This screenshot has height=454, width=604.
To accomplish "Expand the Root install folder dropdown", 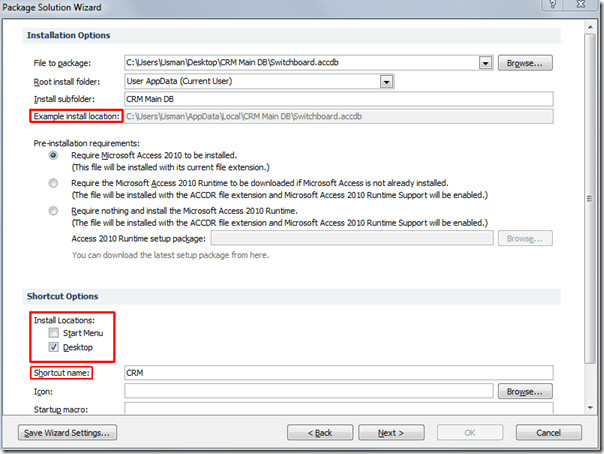I will coord(386,81).
